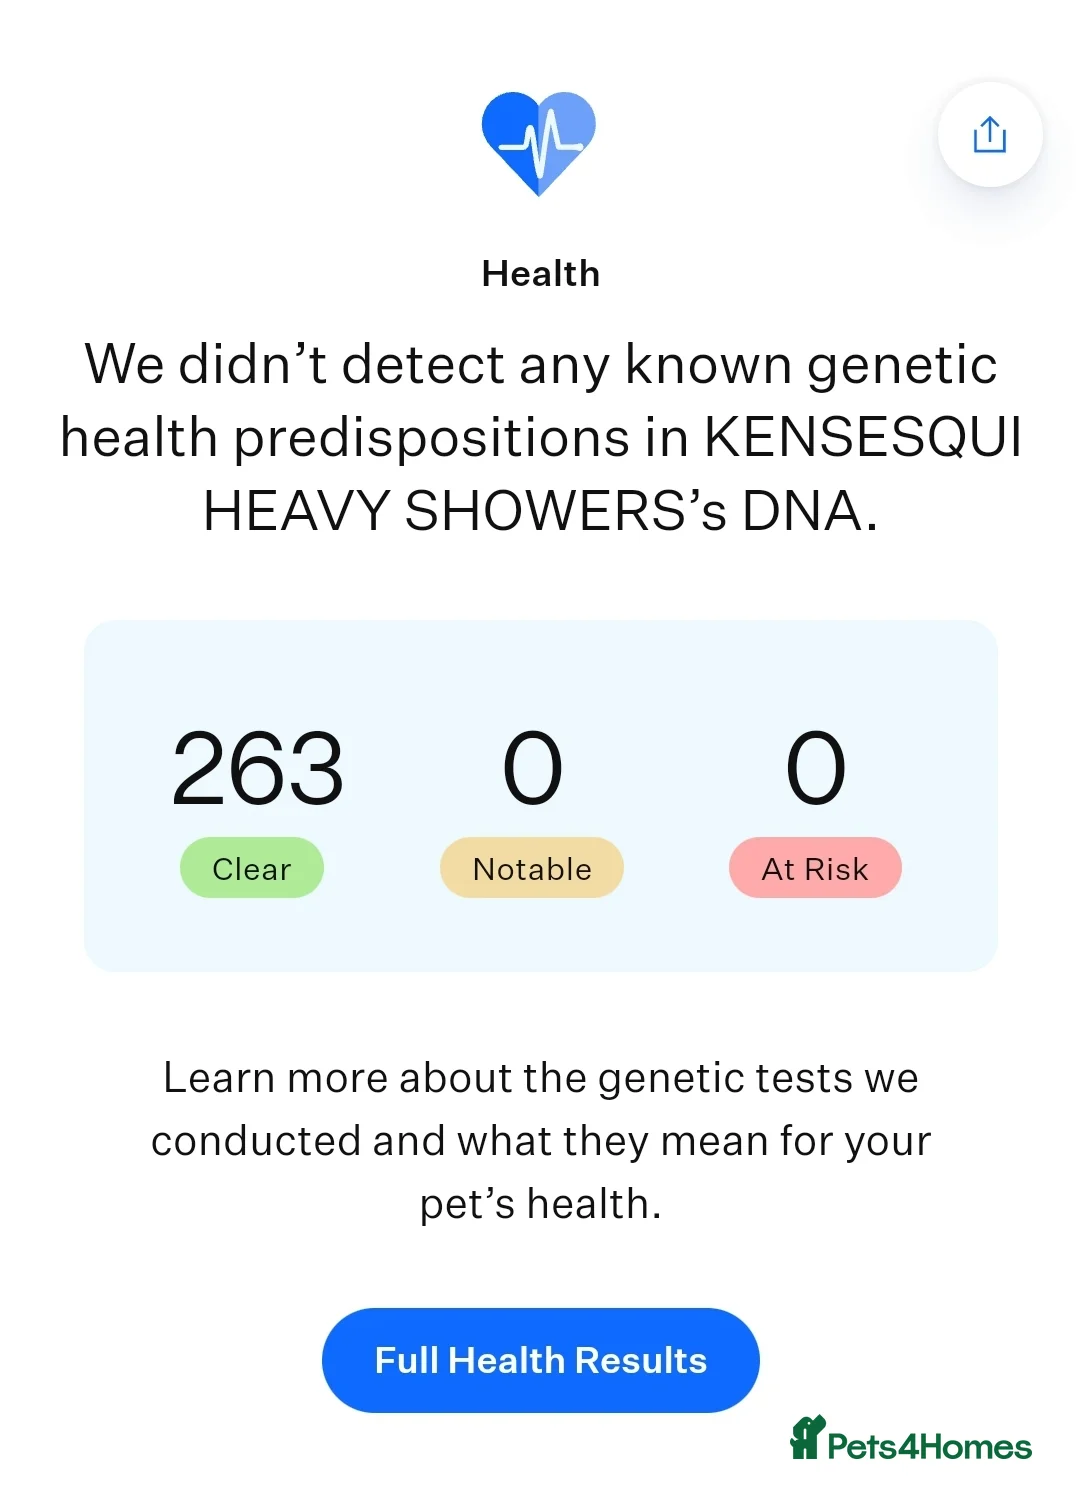This screenshot has height=1486, width=1080.
Task: Click the zero above Notable
Action: (x=532, y=768)
